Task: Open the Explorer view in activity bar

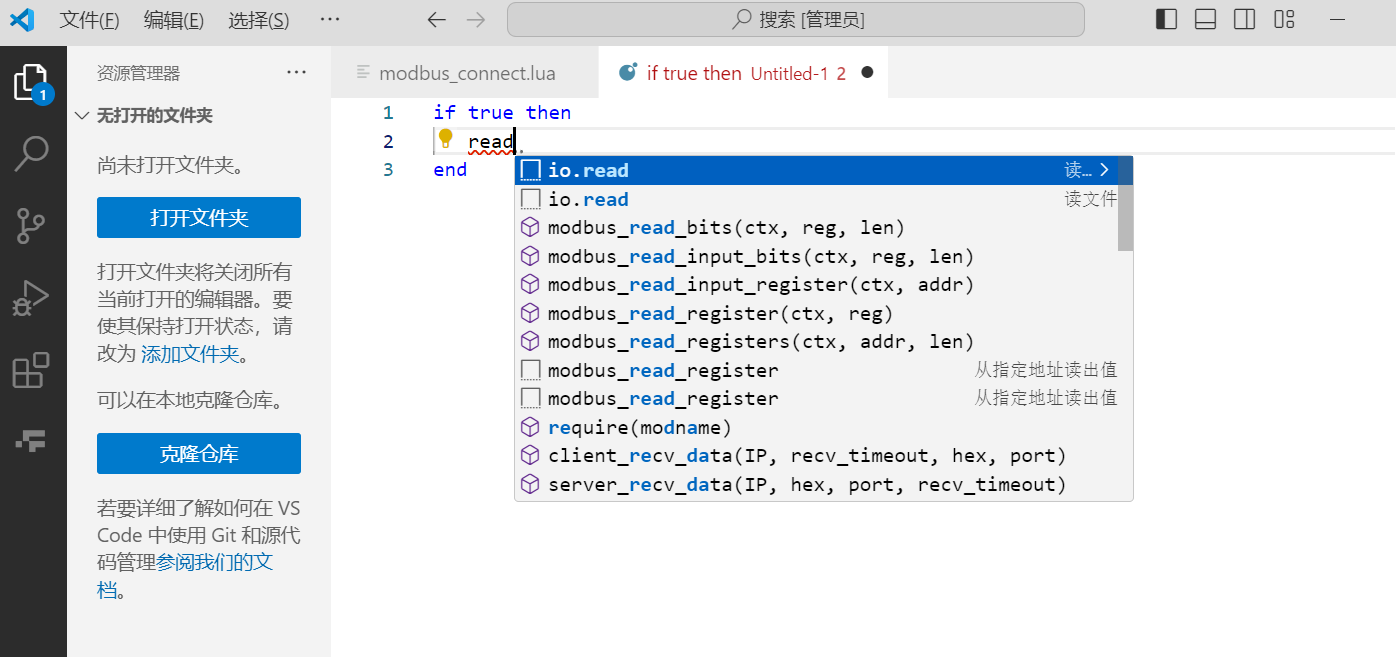Action: 32,82
